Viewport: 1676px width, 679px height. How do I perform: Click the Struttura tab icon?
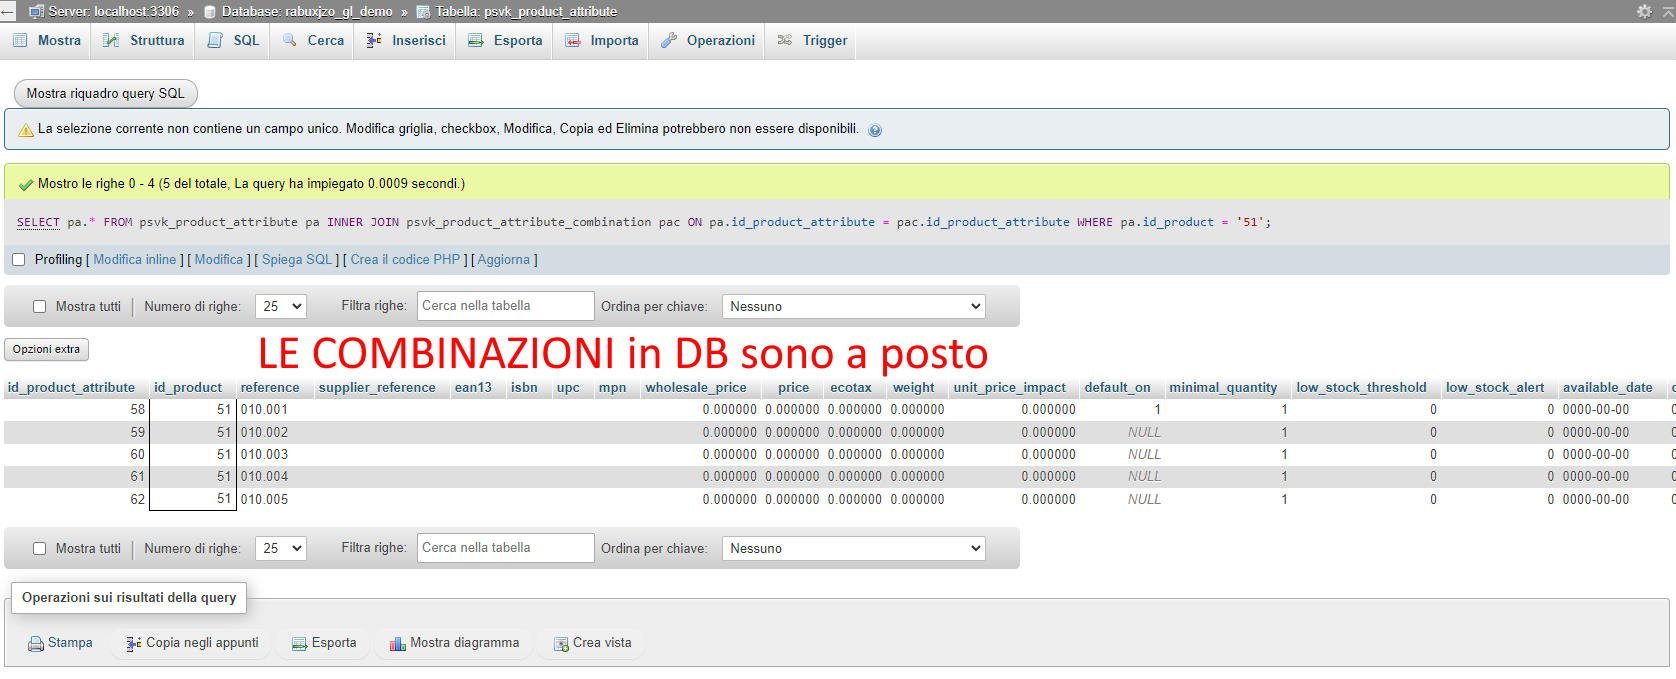(x=111, y=40)
